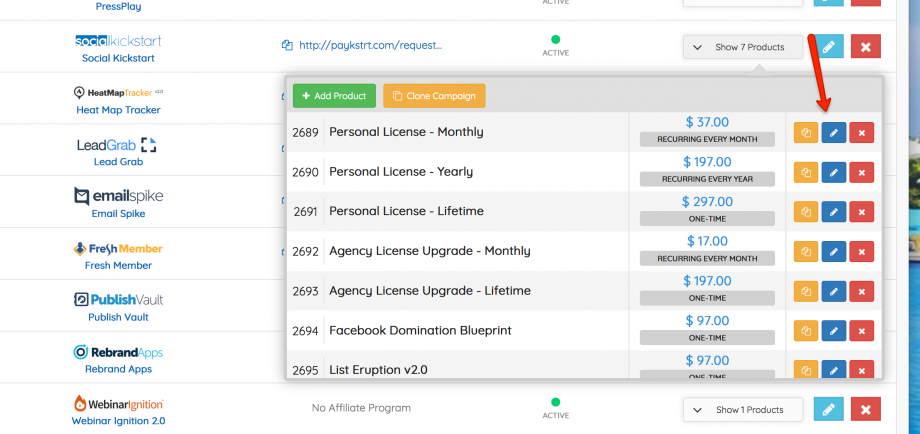Screen dimensions: 920x434
Task: Clone product 2693 Agency License Upgrade - Lifetime
Action: click(x=806, y=291)
